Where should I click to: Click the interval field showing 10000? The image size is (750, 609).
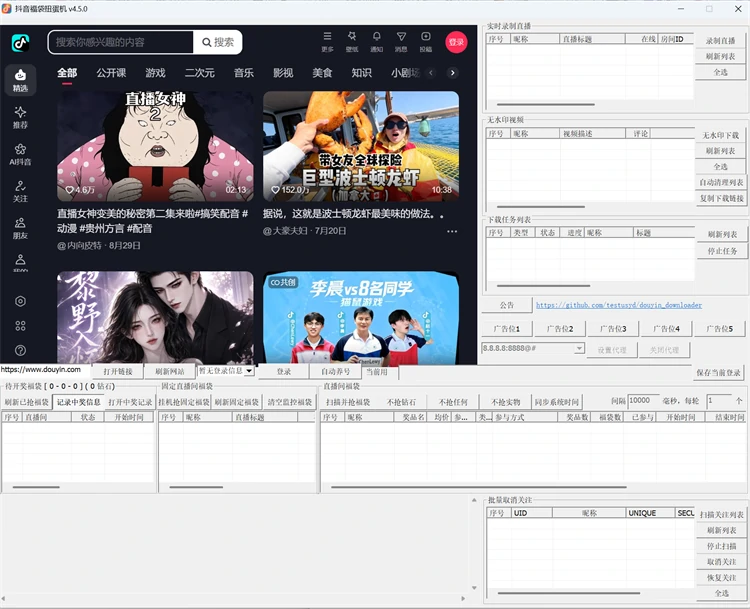[x=644, y=401]
